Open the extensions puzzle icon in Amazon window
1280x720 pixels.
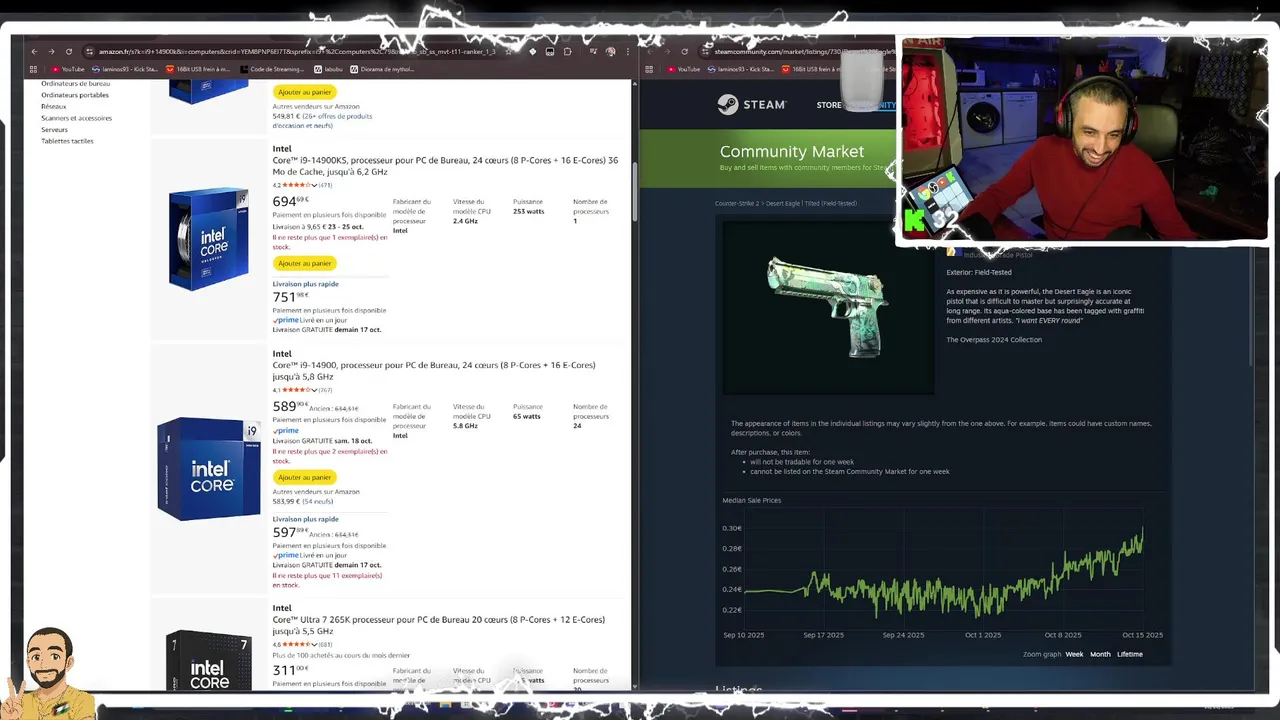(568, 51)
